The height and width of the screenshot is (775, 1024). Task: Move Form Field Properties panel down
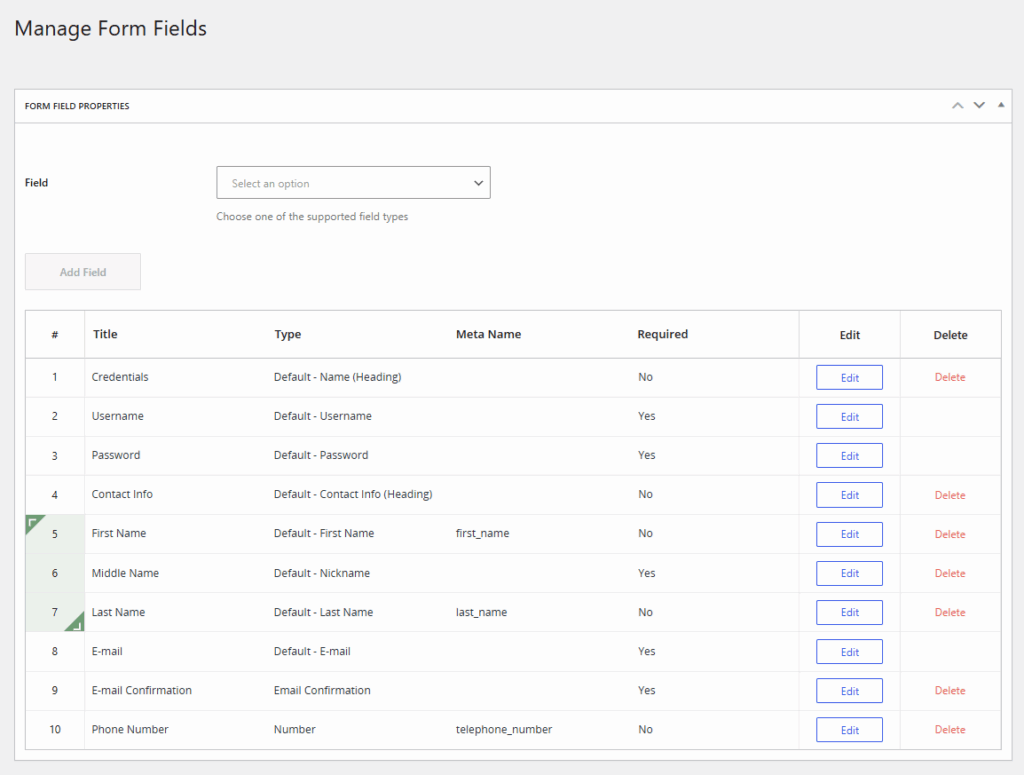[979, 105]
